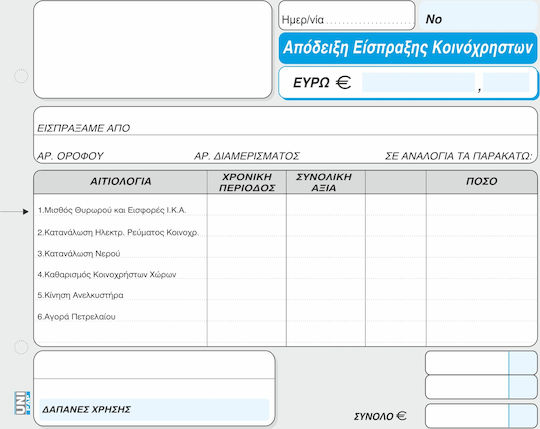540x429 pixels.
Task: Click the ΑΙΤΙΟΛΟΓΙΑ column header
Action: coord(121,182)
